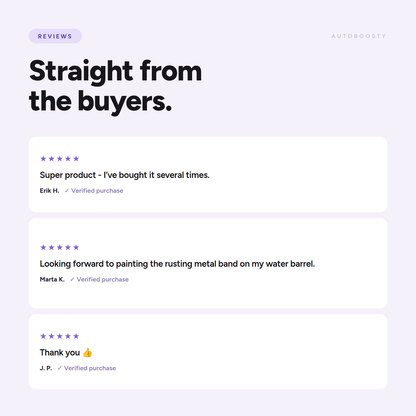
Task: Click the 'Thank you' review text
Action: click(60, 353)
